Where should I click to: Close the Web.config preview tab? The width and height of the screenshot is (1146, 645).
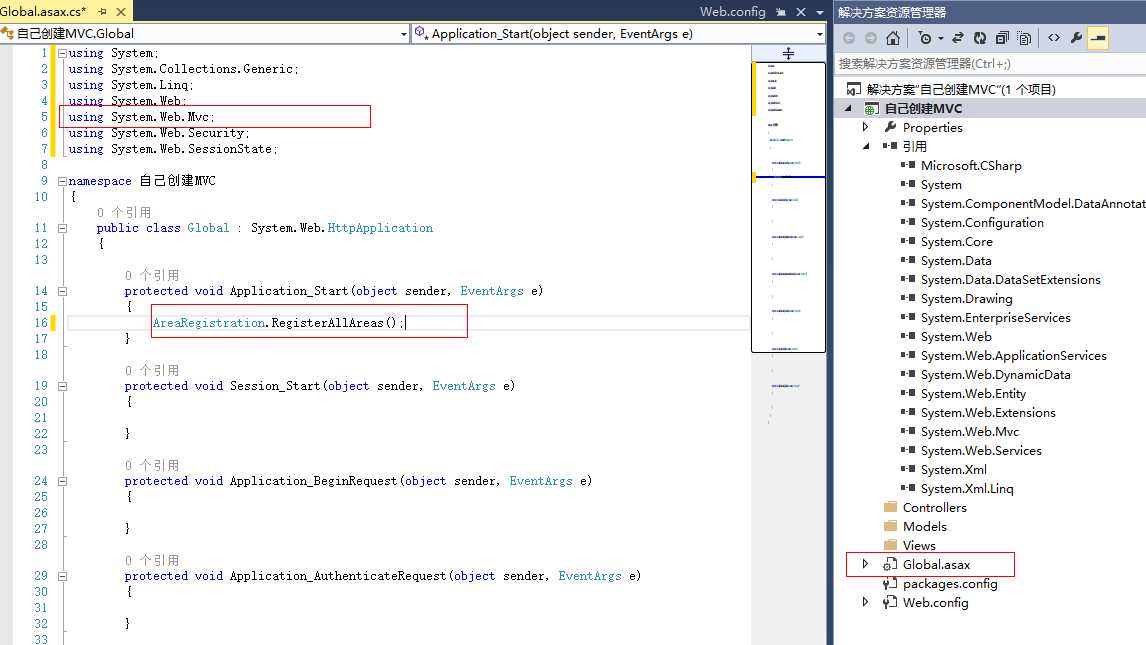point(801,12)
